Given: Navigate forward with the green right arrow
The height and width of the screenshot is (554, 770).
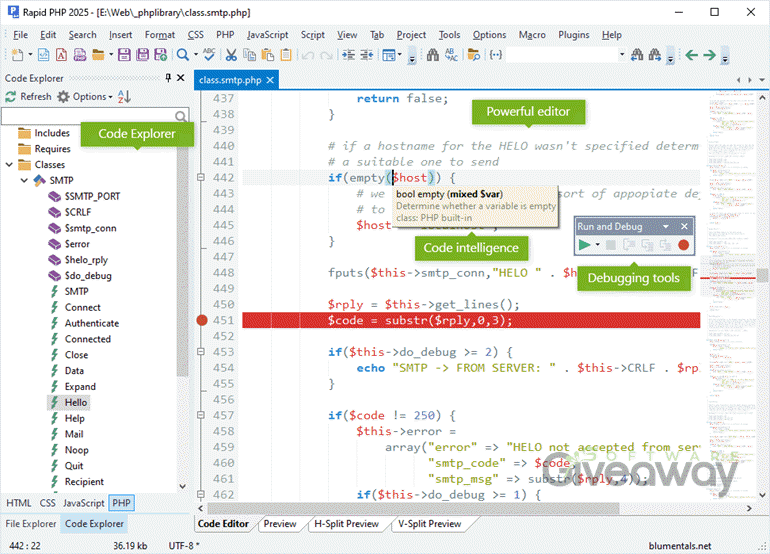Looking at the screenshot, I should [709, 55].
